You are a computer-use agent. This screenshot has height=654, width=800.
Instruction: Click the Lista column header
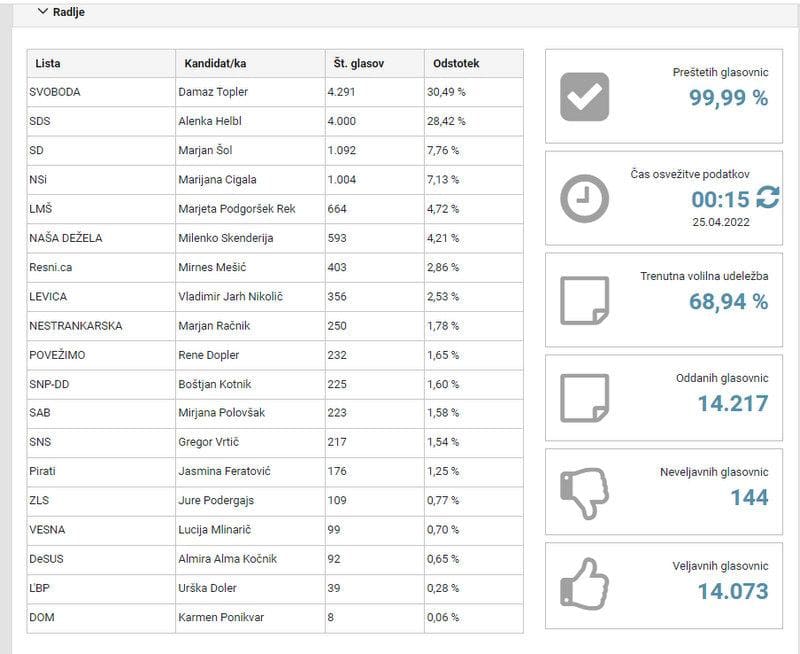click(47, 63)
